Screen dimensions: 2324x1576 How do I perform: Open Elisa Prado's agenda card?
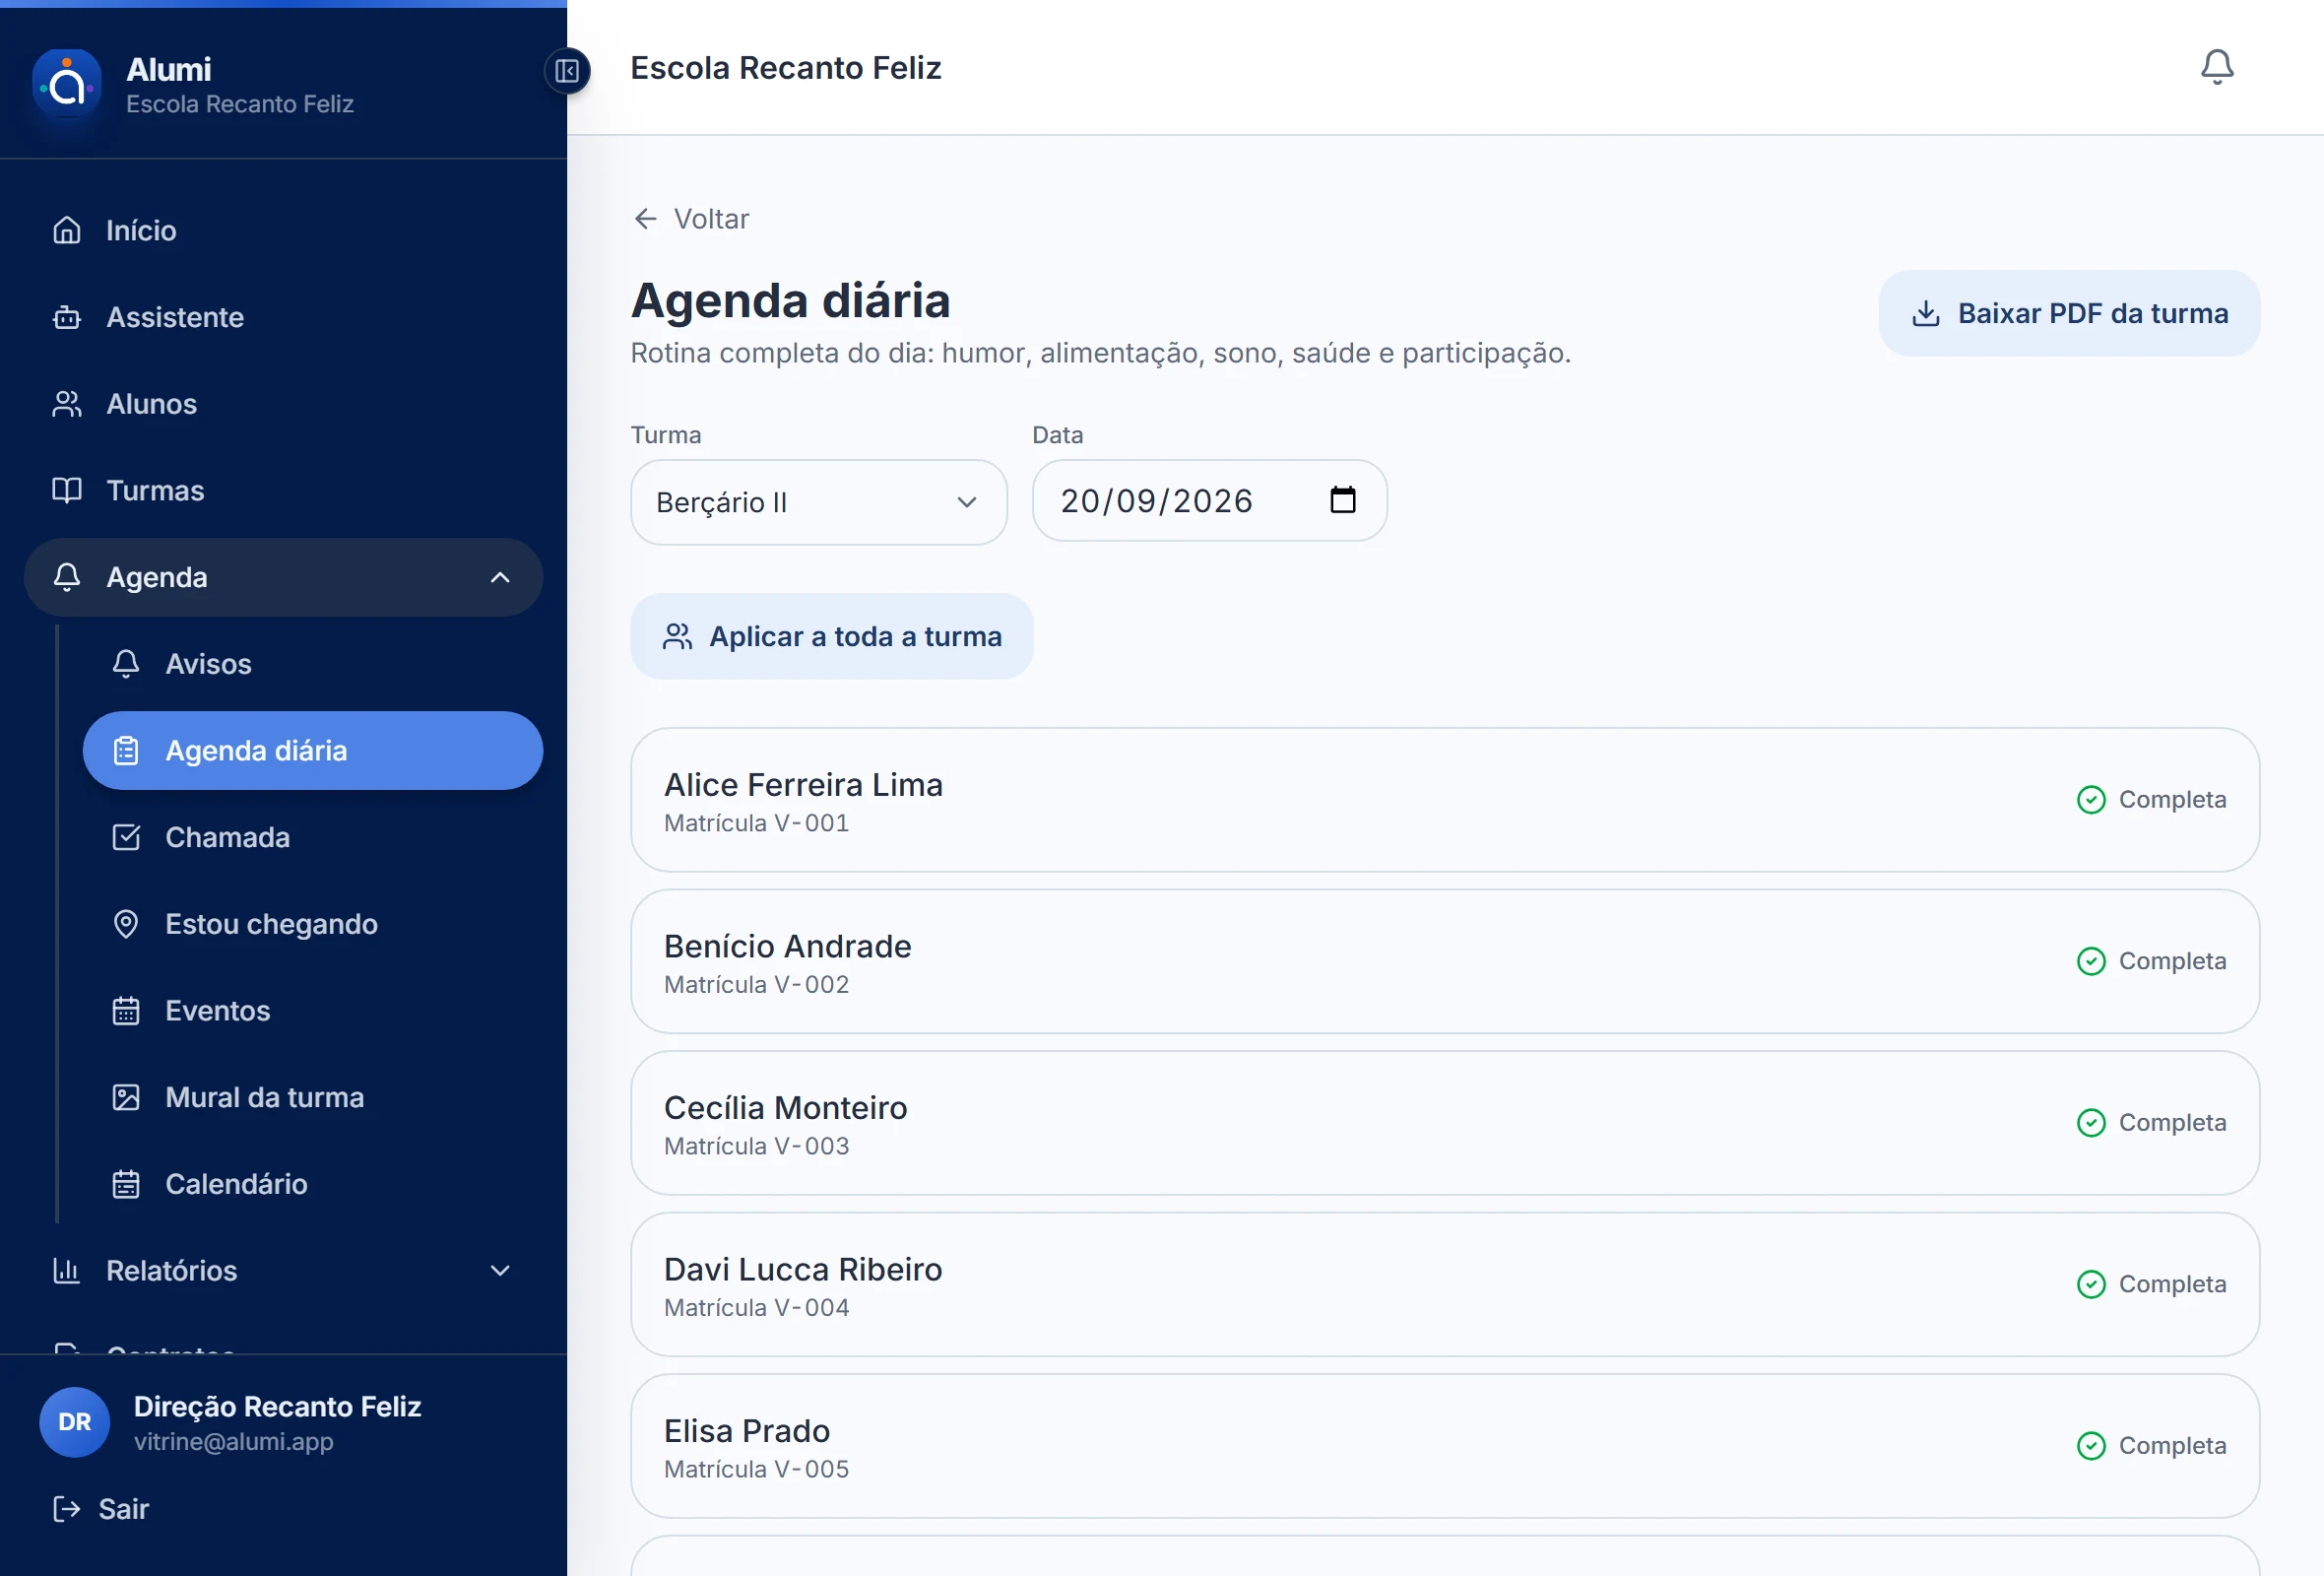tap(1445, 1446)
